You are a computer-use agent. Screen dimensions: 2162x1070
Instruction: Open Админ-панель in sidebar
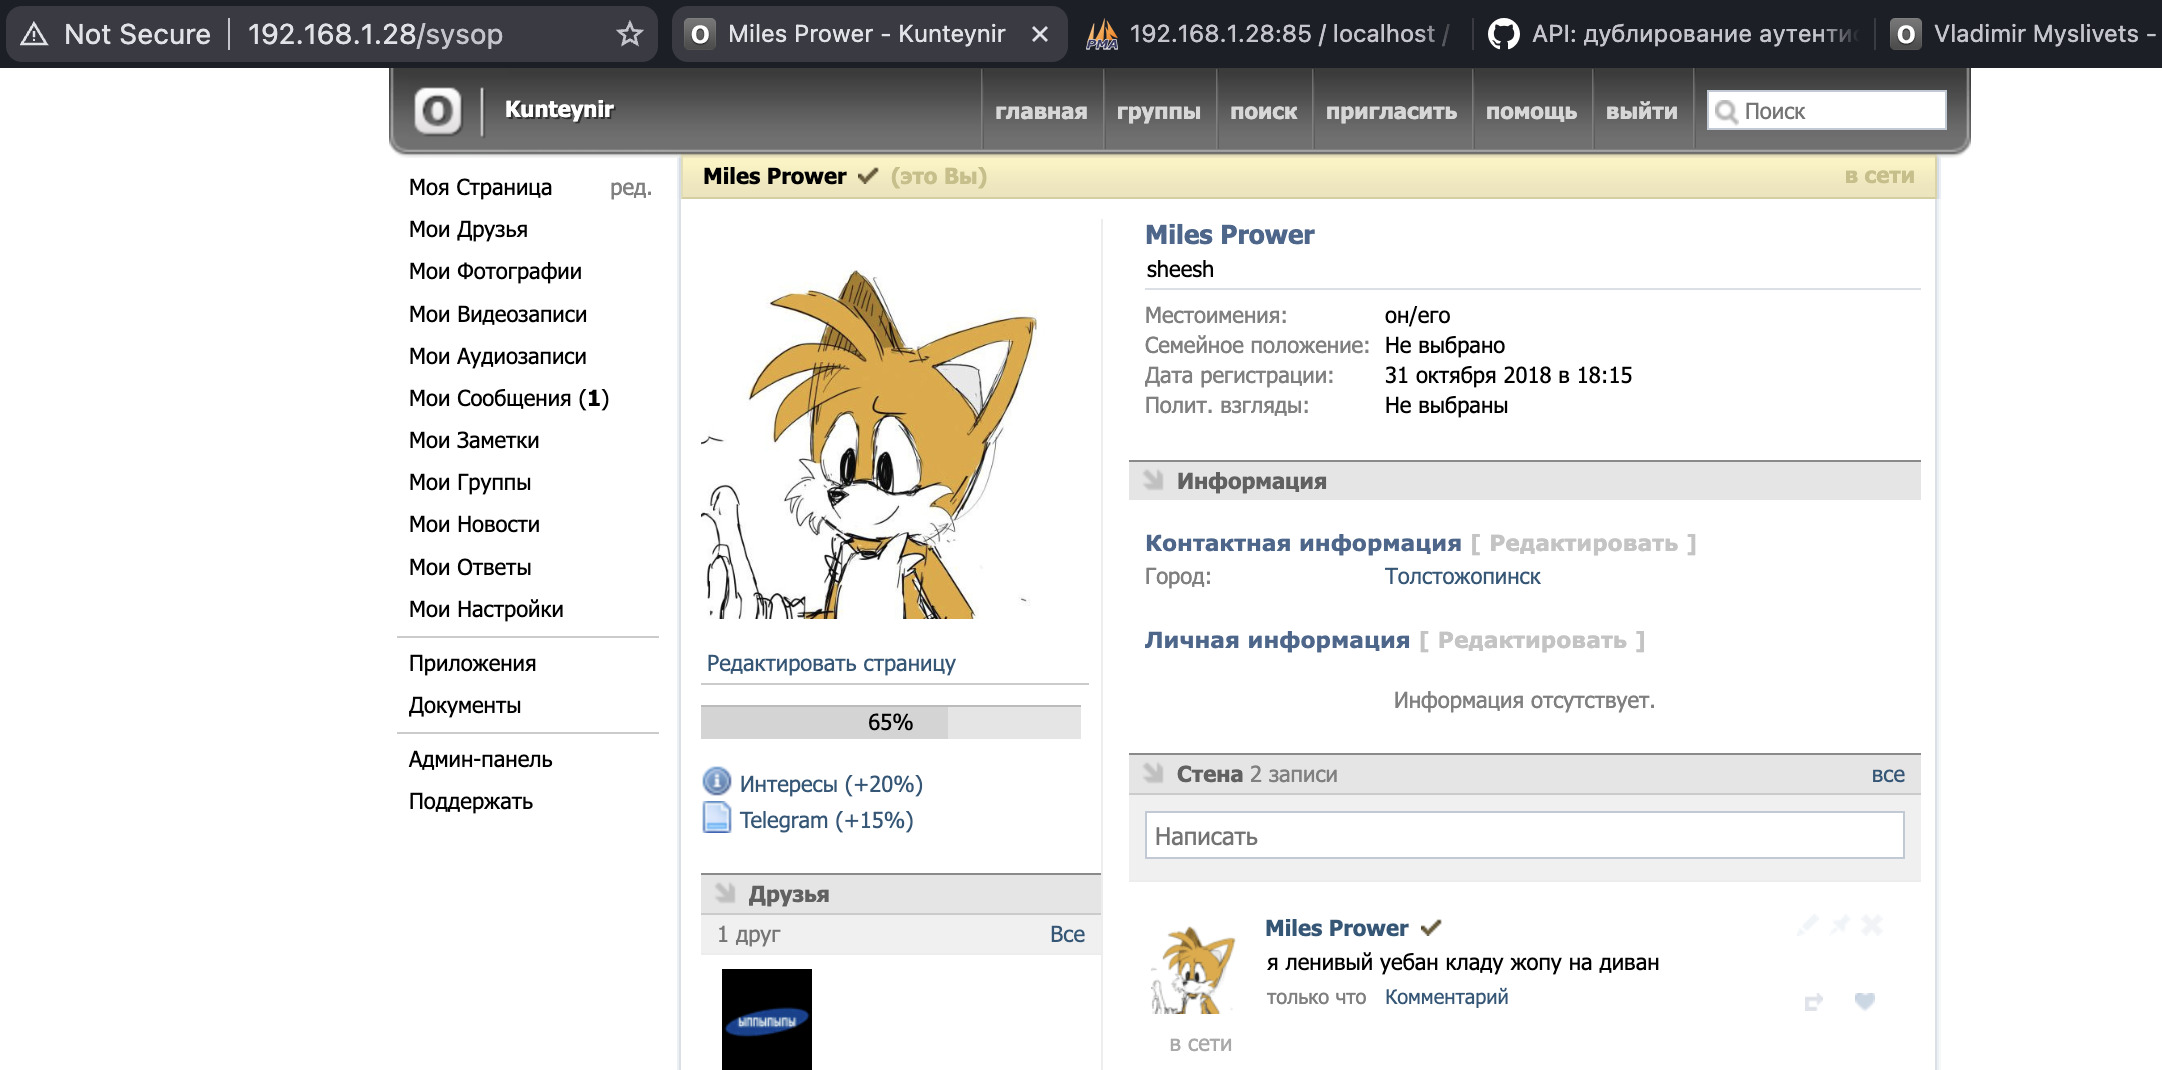(x=480, y=759)
